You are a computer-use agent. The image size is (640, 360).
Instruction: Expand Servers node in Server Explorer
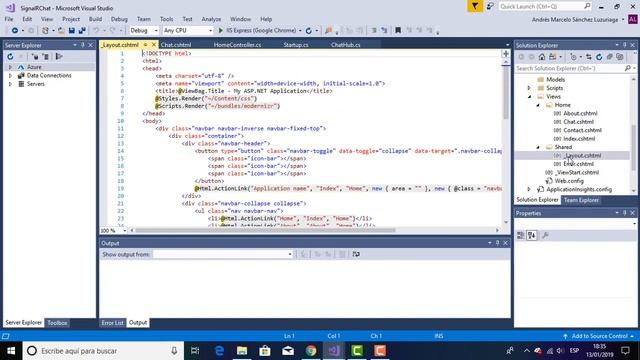pos(10,84)
